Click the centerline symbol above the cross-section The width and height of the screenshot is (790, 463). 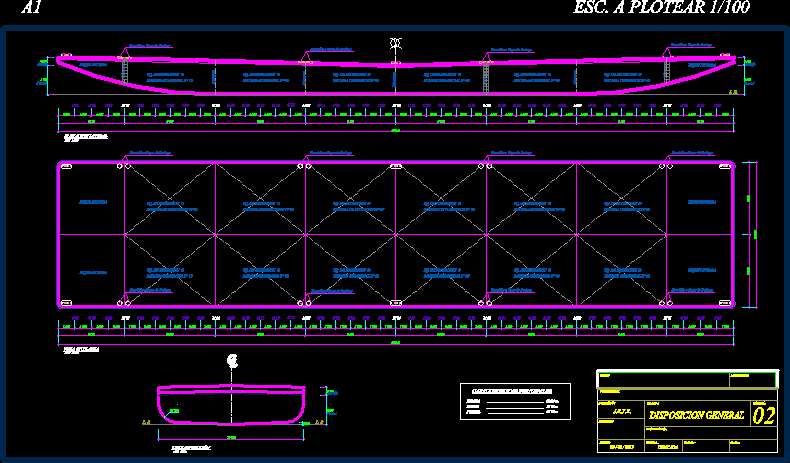point(232,361)
